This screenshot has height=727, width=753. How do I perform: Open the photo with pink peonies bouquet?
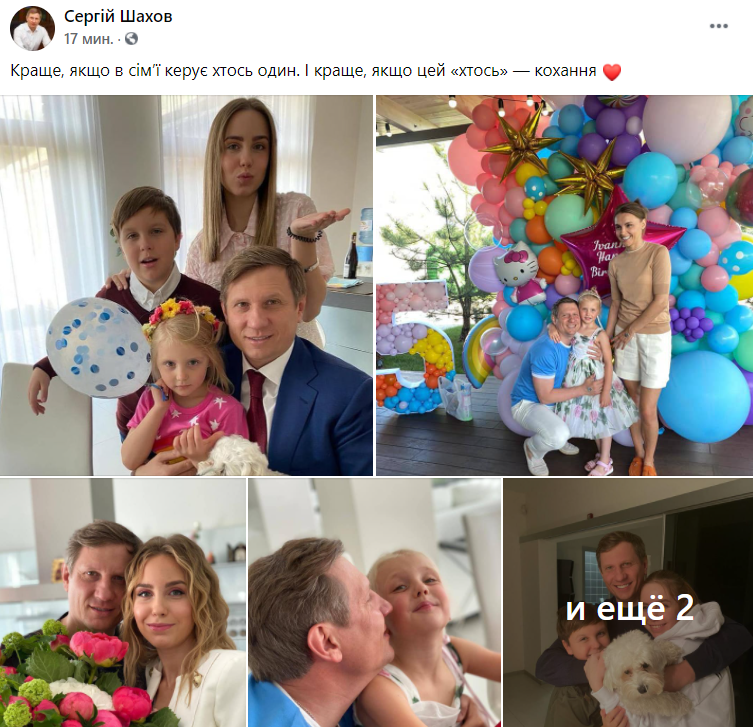(x=123, y=603)
